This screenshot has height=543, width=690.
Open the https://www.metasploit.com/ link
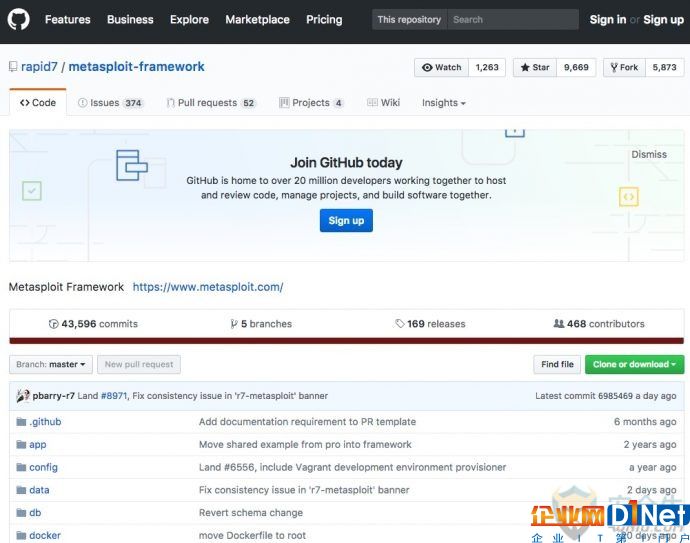(x=208, y=287)
